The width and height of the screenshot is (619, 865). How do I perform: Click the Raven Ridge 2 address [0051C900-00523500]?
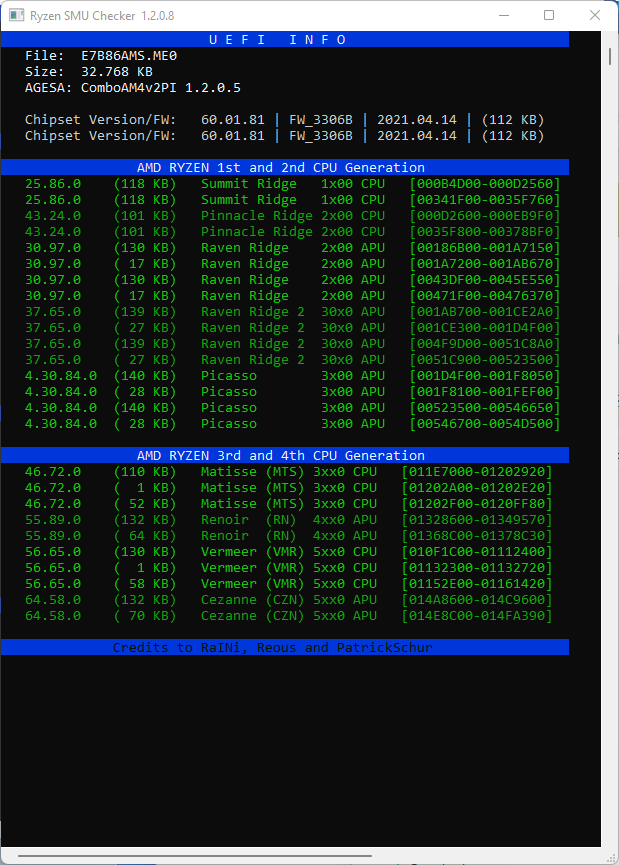pyautogui.click(x=485, y=360)
